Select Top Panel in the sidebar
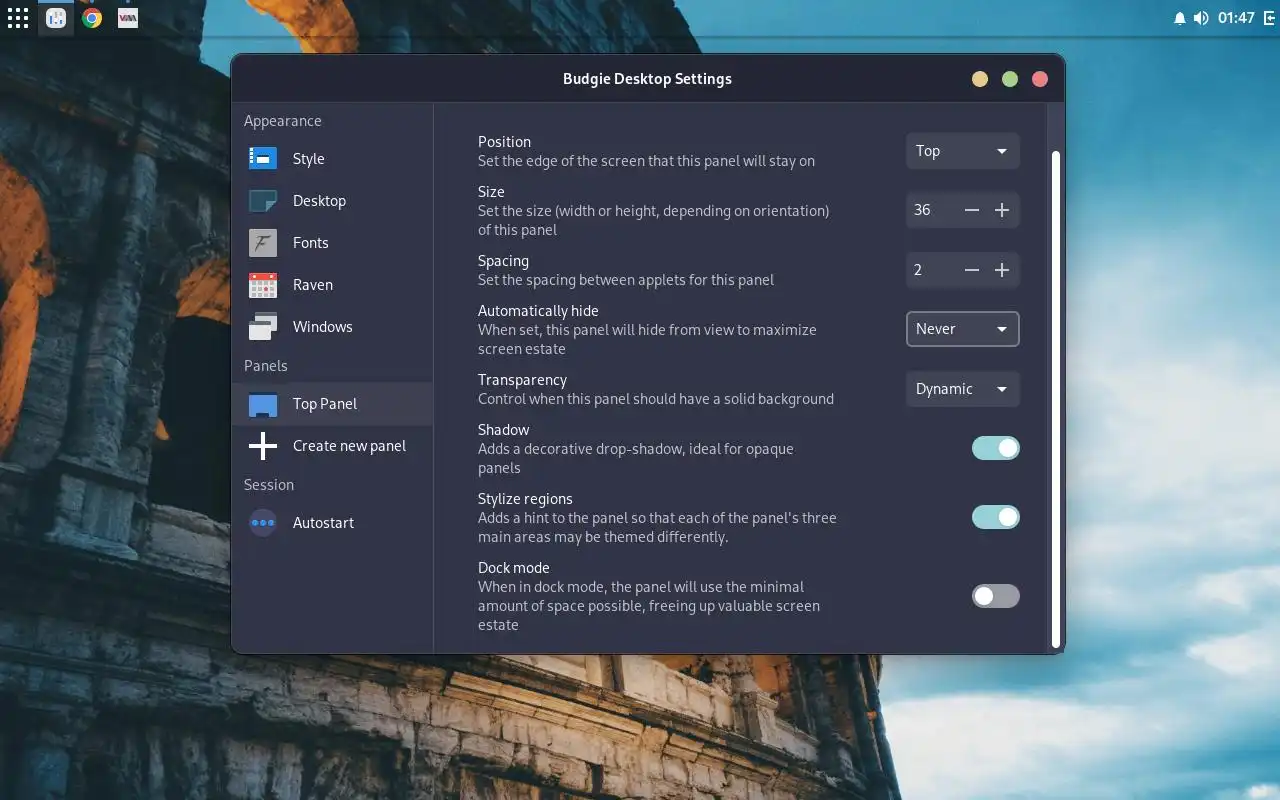Viewport: 1280px width, 800px height. pos(333,404)
